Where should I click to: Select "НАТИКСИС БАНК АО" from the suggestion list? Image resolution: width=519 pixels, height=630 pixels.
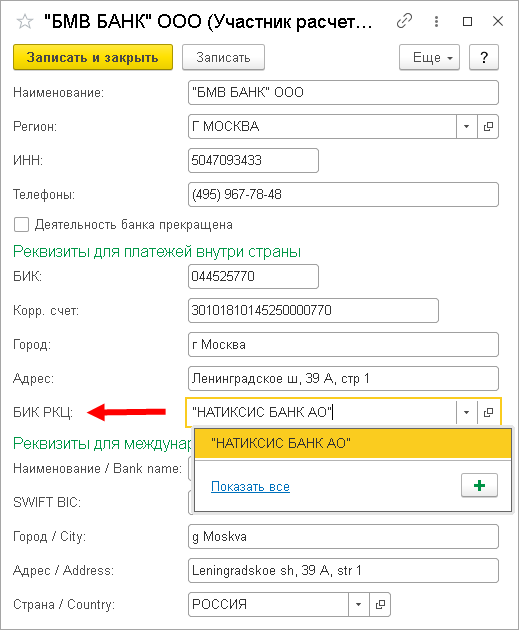tap(353, 443)
